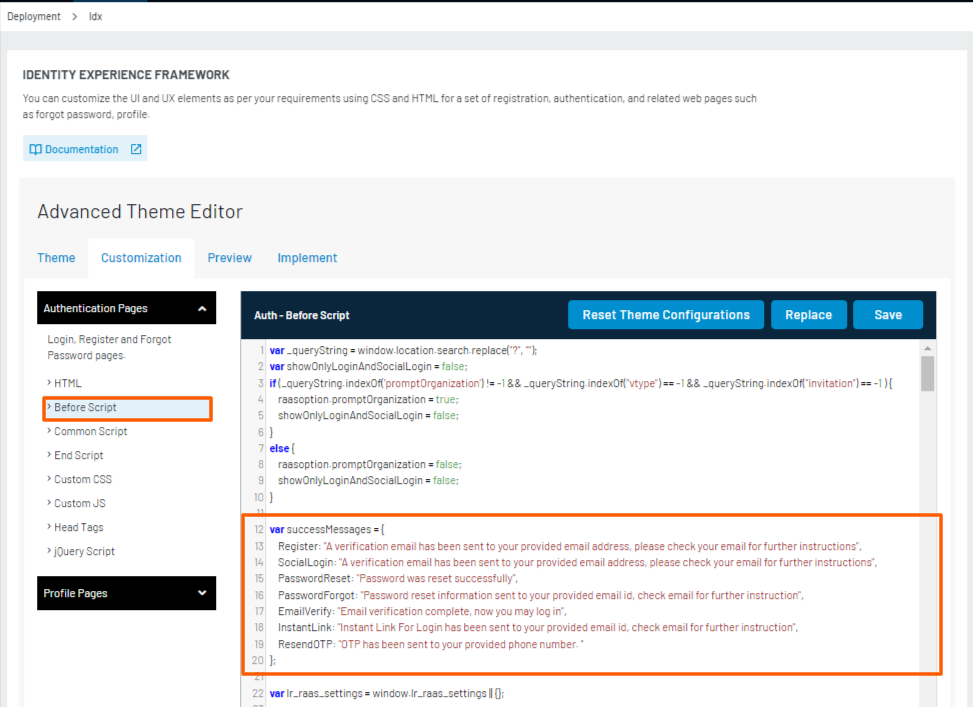Image resolution: width=973 pixels, height=707 pixels.
Task: Click the external link icon beside Documentation
Action: tap(136, 150)
